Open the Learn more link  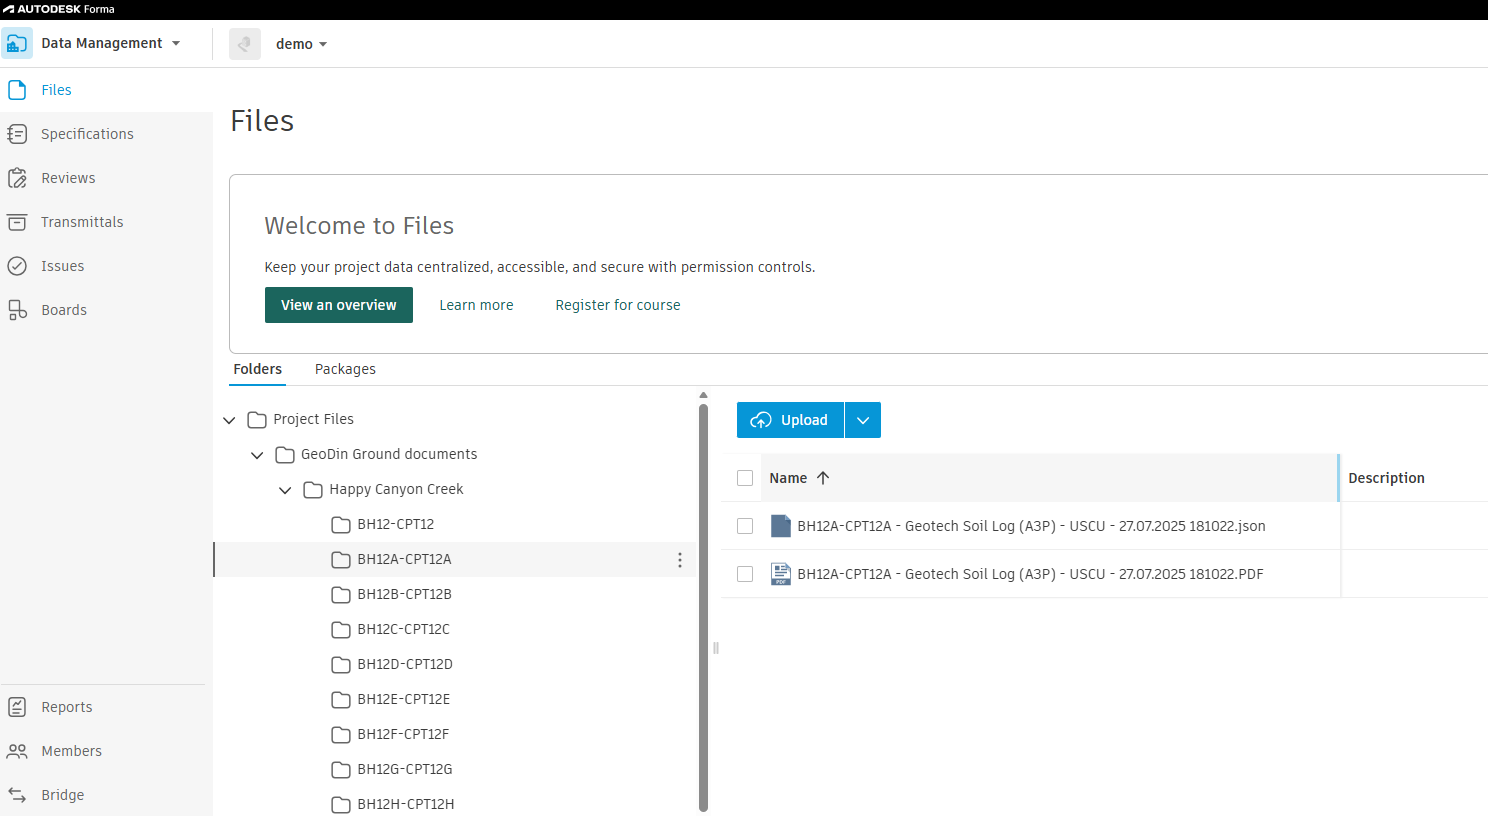coord(476,305)
